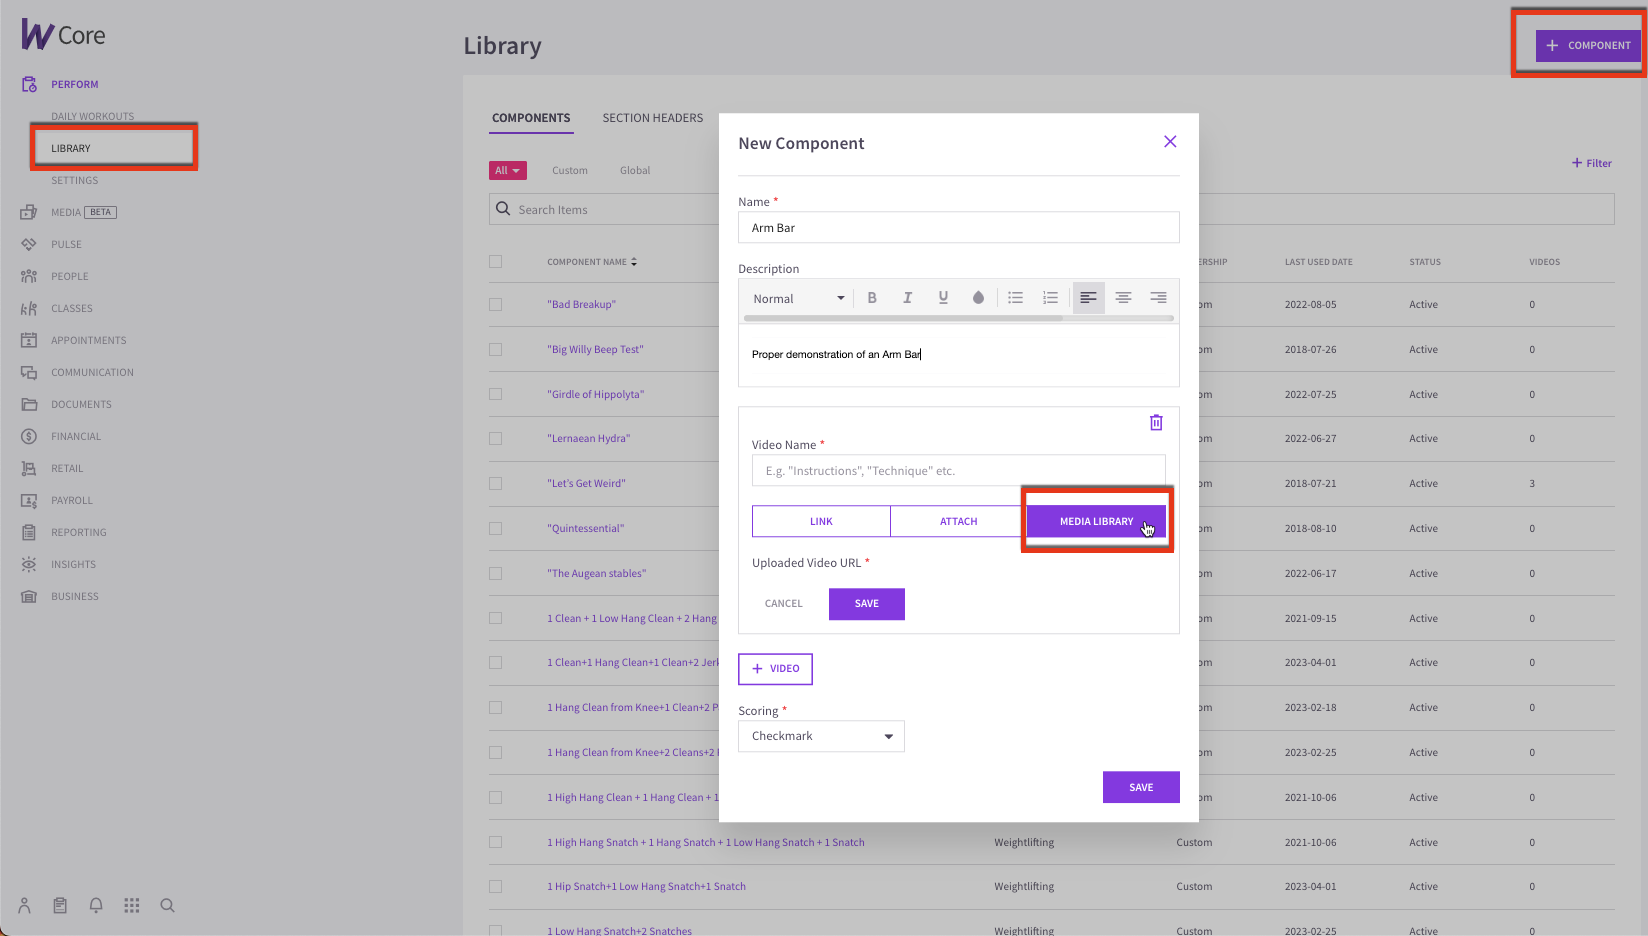
Task: Open notifications via the bell icon
Action: 95,905
